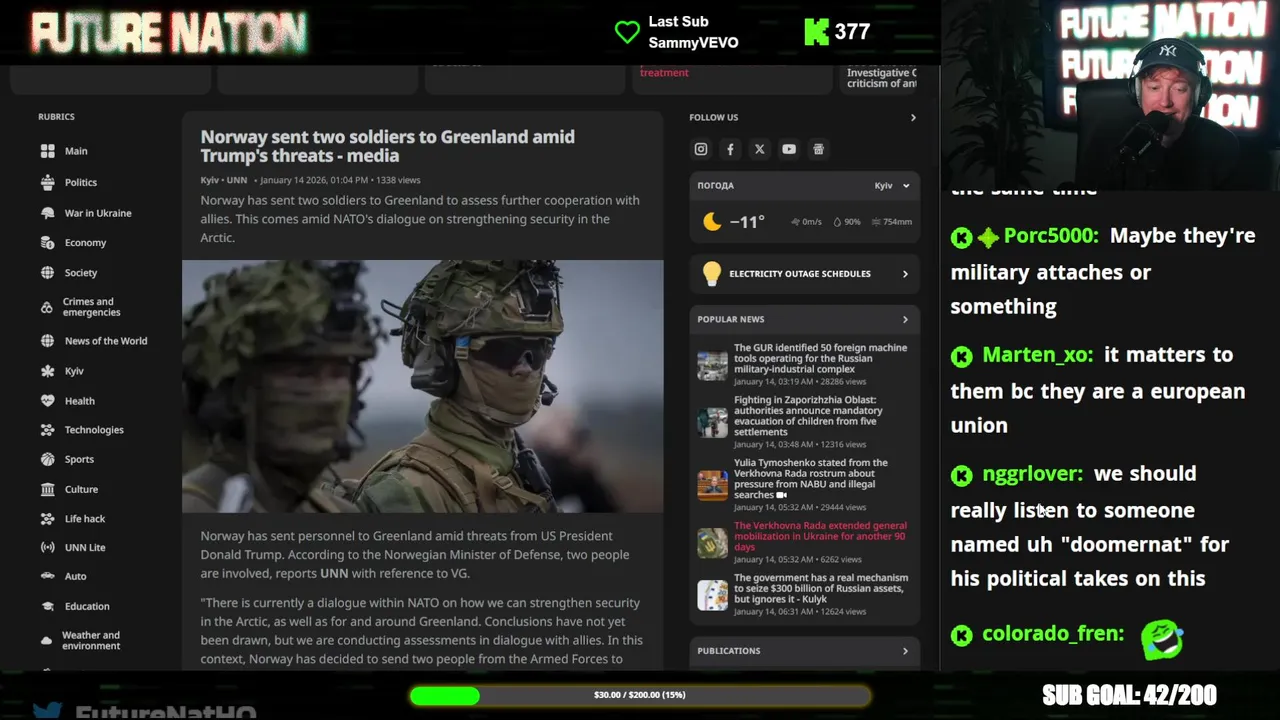Click the SUB GOAL: 42/200 counter

coord(1129,695)
